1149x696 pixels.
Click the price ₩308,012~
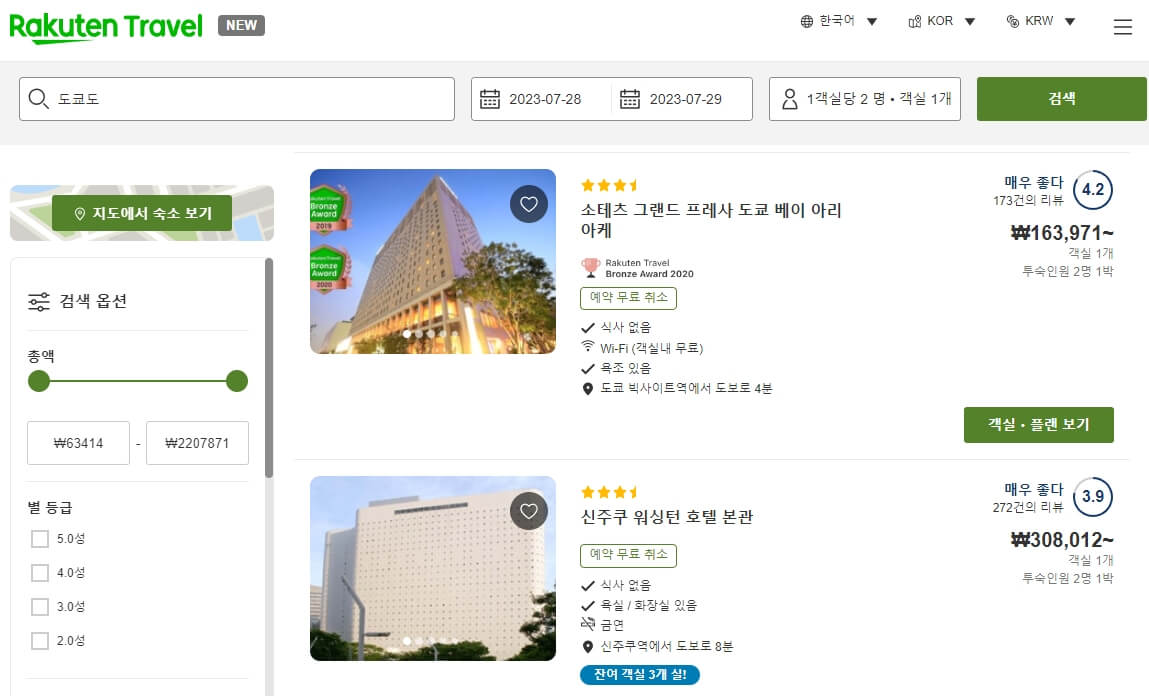point(1062,540)
